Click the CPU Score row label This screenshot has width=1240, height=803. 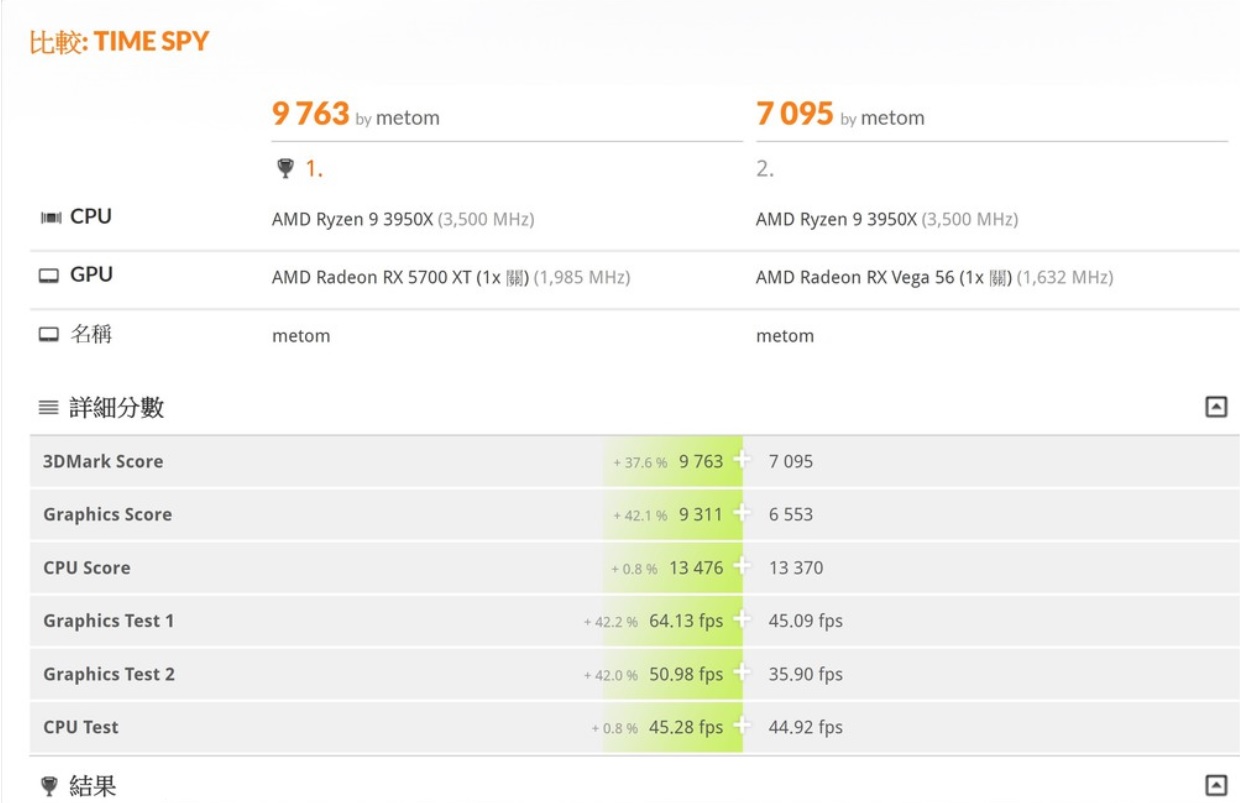pos(86,567)
